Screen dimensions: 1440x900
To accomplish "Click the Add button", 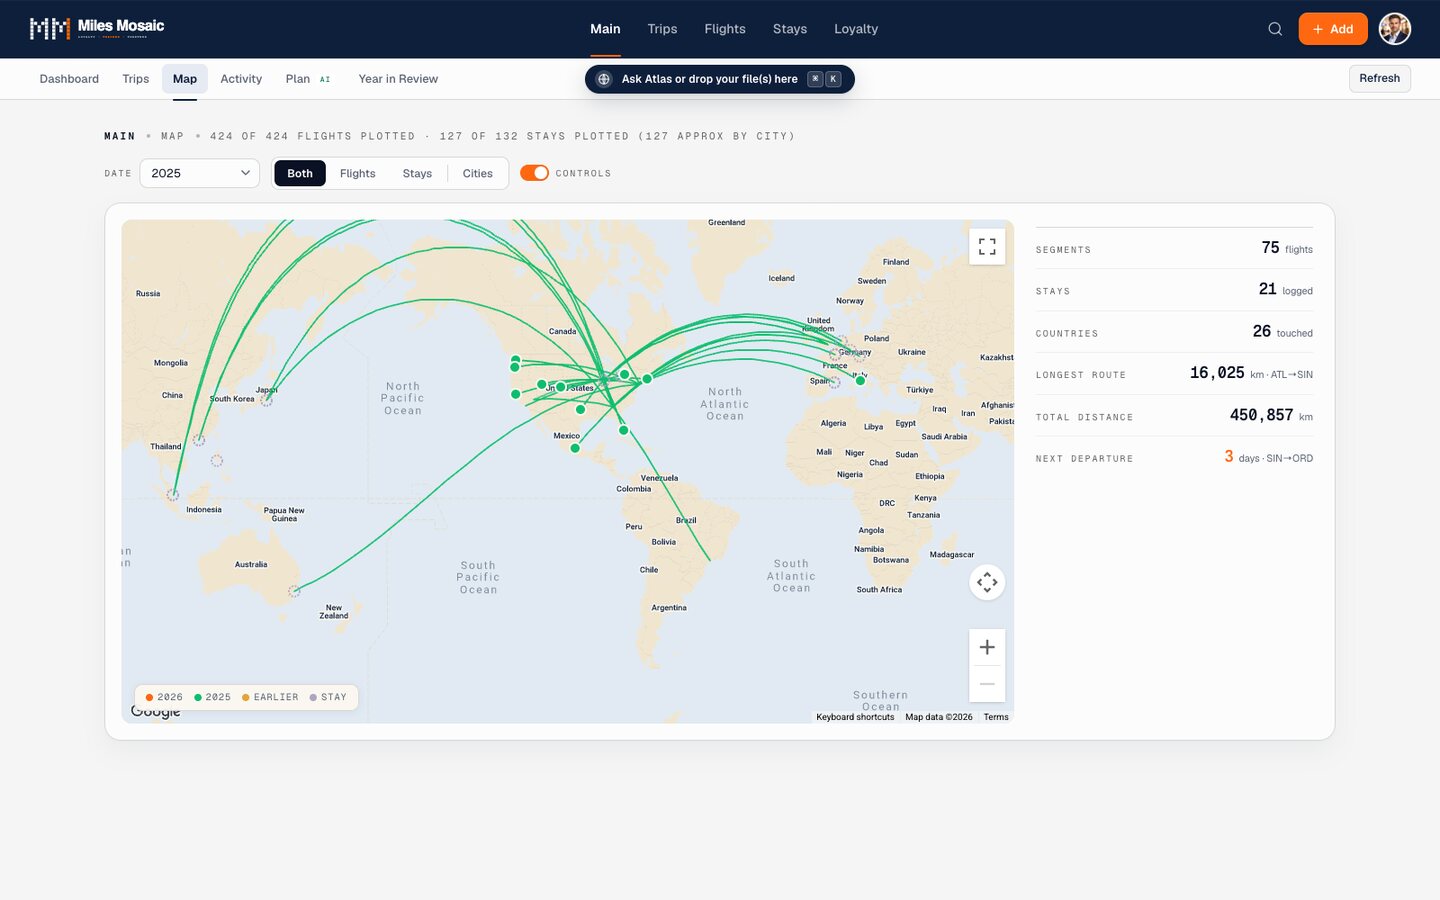I will [x=1333, y=29].
